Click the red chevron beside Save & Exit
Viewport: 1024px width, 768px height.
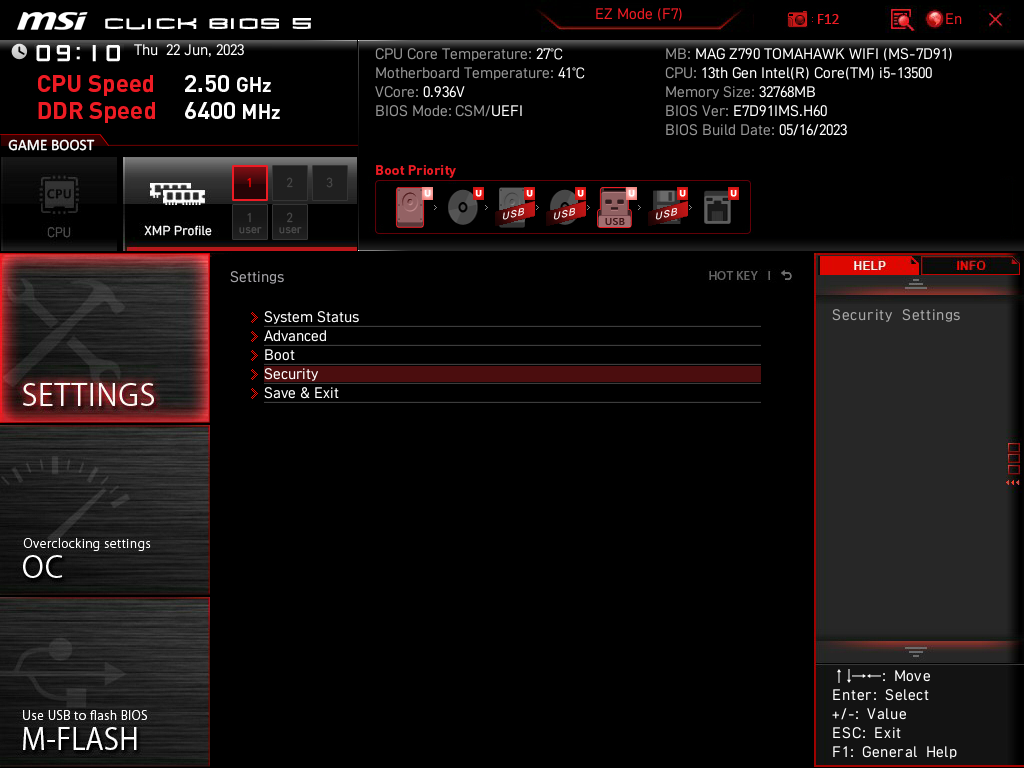254,393
